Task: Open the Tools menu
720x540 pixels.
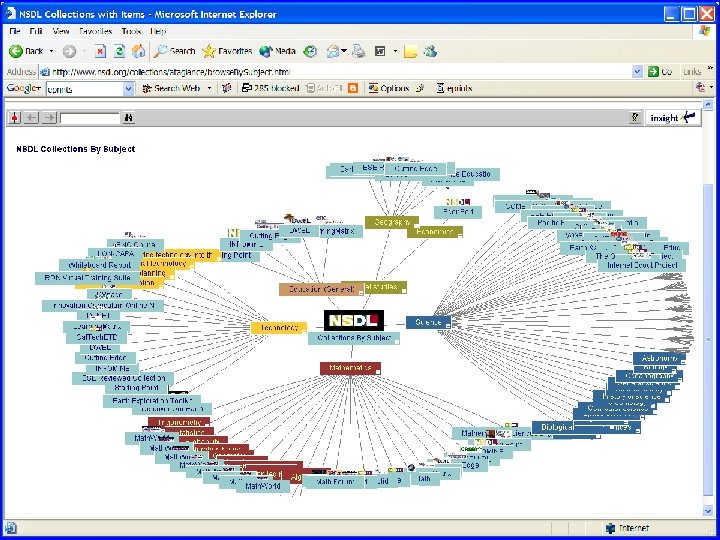Action: point(131,31)
